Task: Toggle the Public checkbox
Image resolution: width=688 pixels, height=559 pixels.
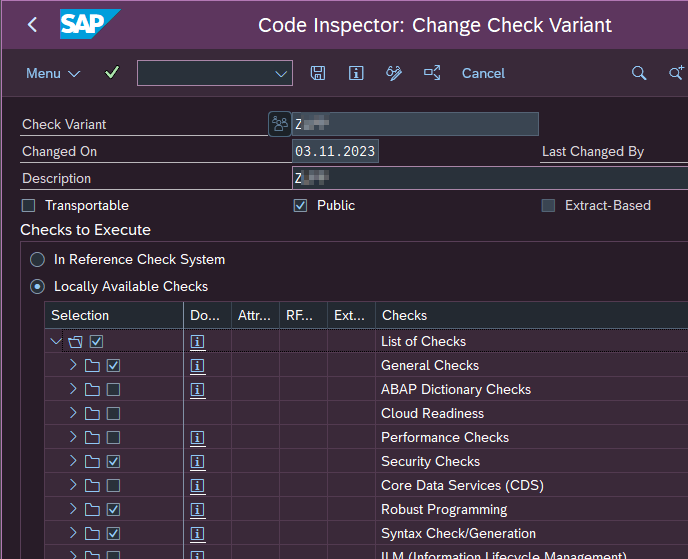Action: tap(300, 205)
